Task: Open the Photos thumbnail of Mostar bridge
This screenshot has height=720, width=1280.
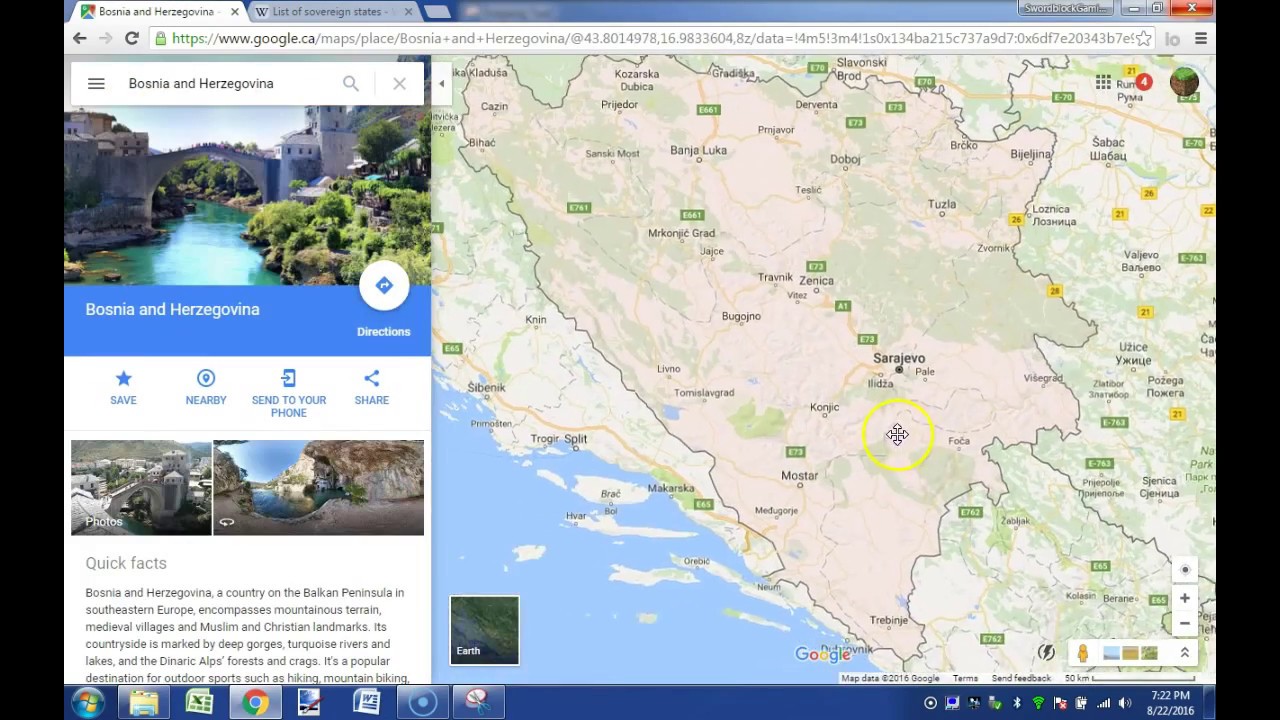Action: pos(141,487)
